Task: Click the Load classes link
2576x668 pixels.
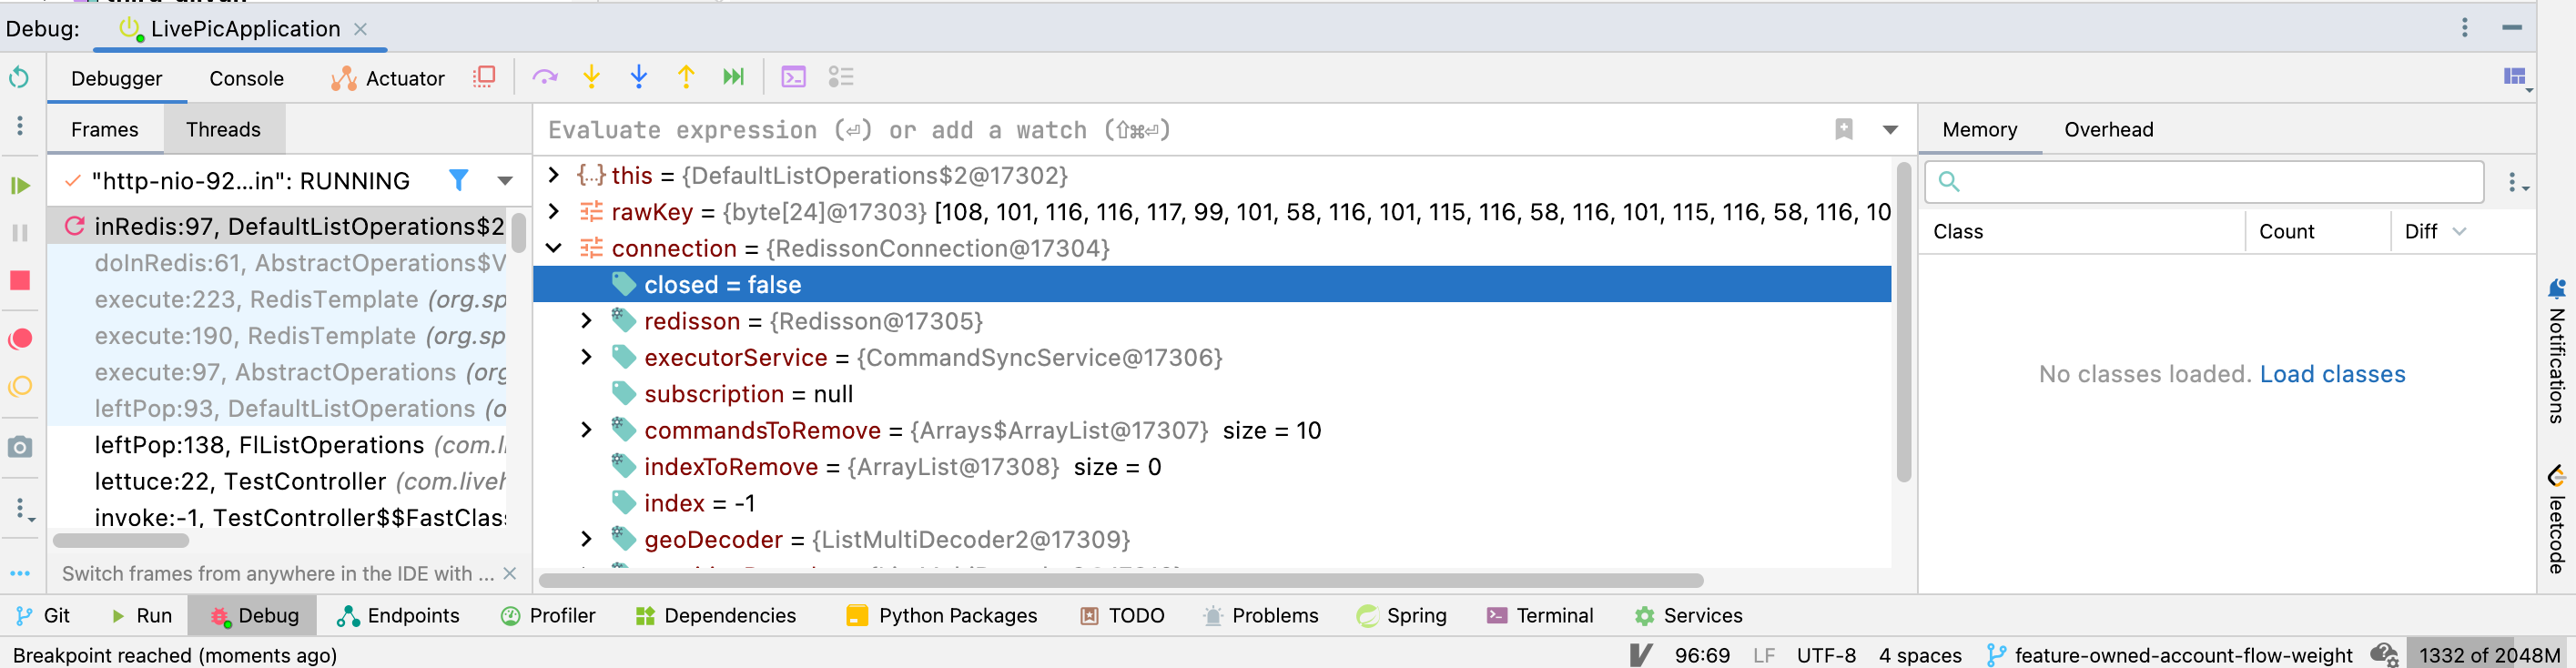Action: point(2331,374)
